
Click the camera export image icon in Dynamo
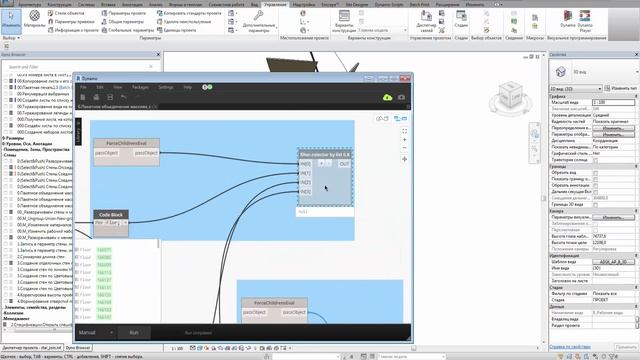point(402,97)
